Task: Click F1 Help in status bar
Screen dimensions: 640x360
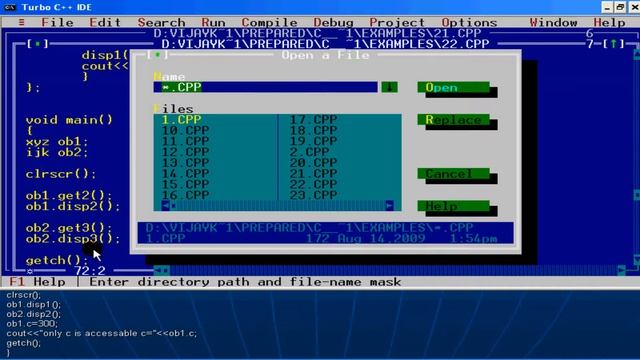Action: (x=37, y=282)
